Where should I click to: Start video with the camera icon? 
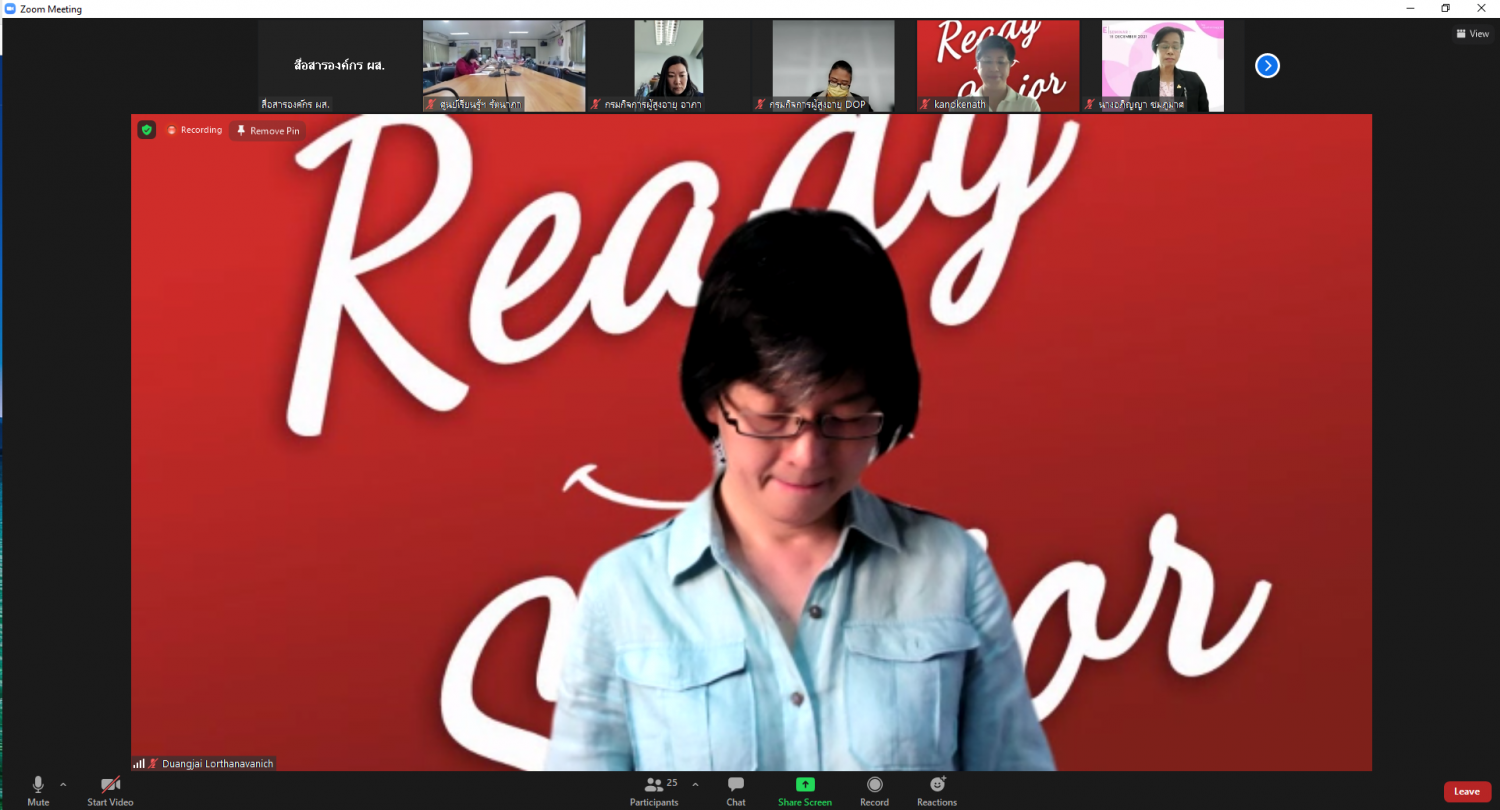[x=110, y=791]
